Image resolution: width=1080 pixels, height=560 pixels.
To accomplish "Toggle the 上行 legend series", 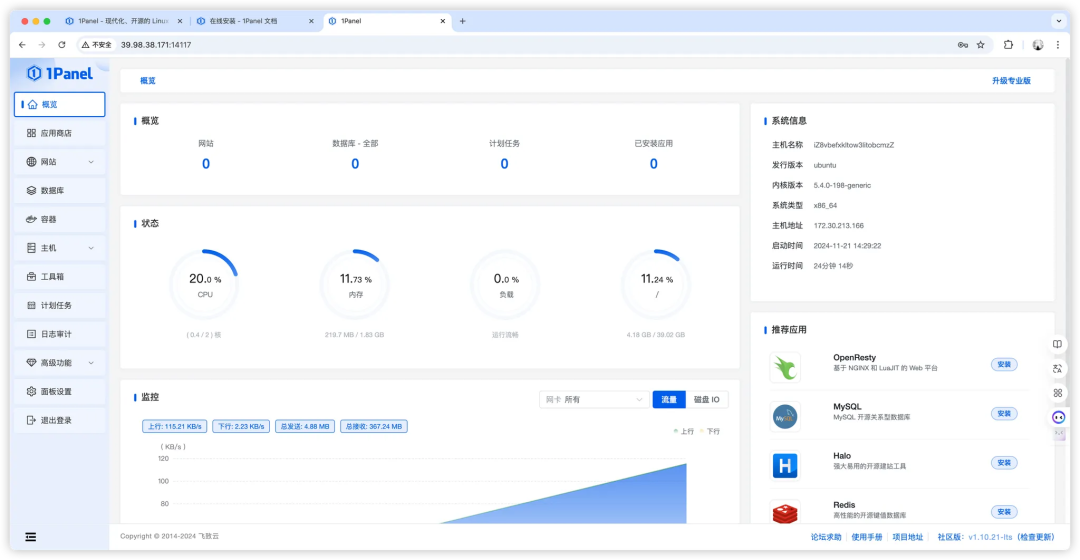I will pos(684,431).
